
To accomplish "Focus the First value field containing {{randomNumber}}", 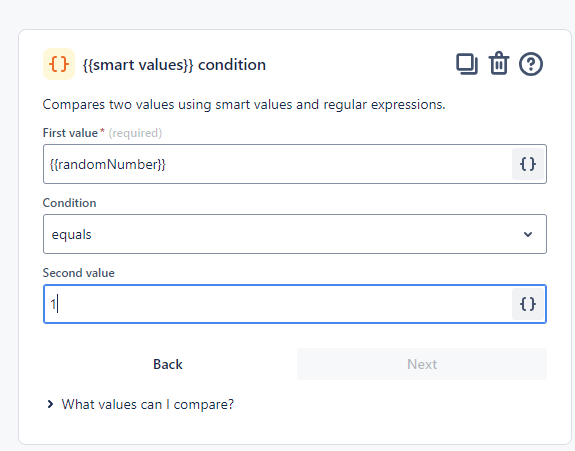I will tap(278, 164).
